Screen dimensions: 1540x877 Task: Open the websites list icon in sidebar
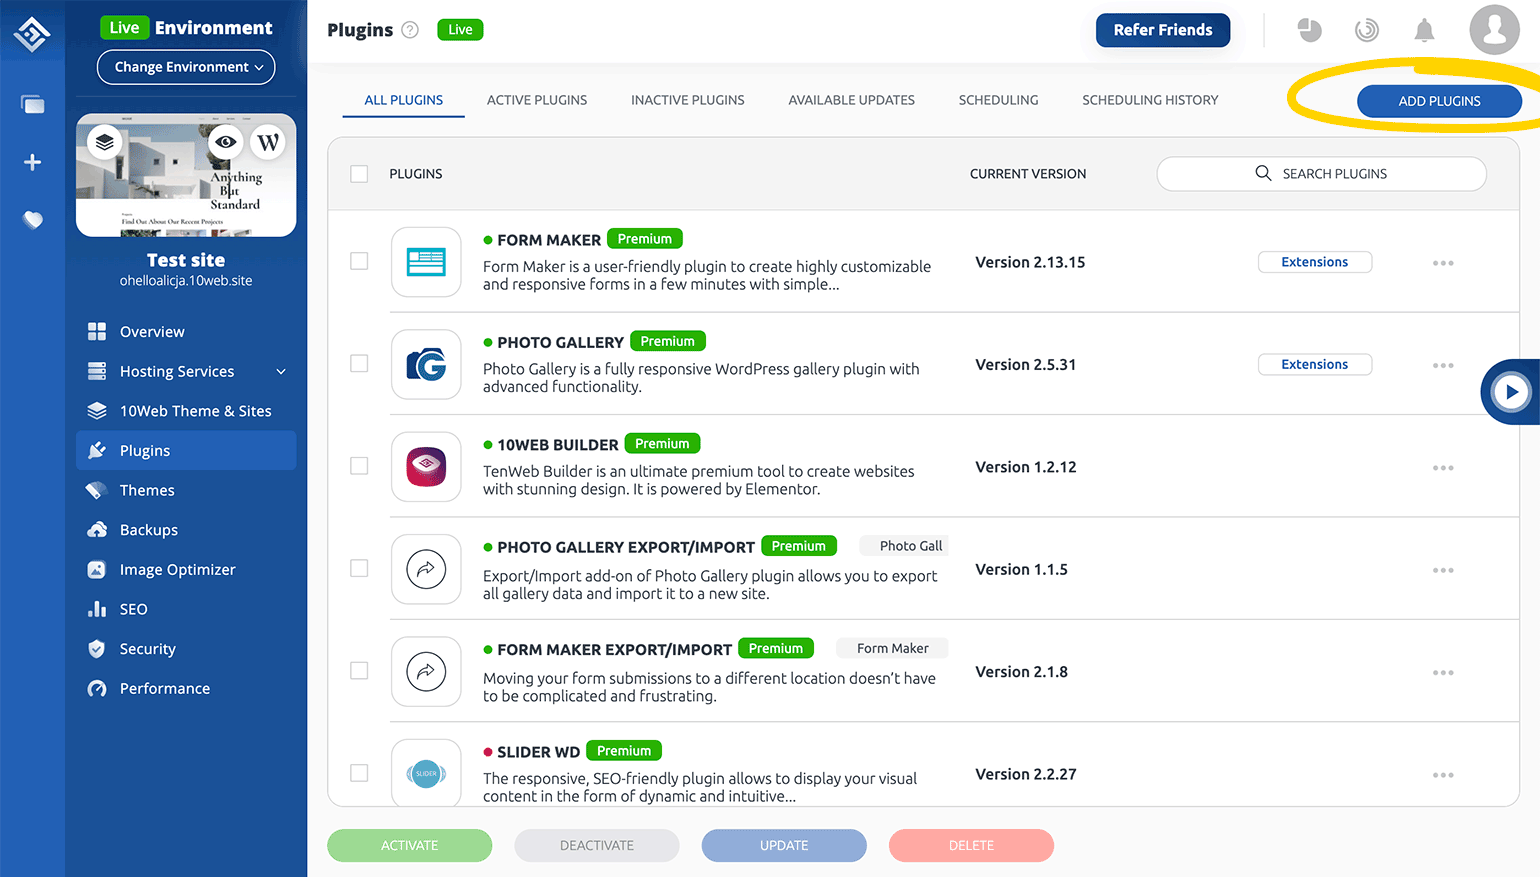coord(32,103)
